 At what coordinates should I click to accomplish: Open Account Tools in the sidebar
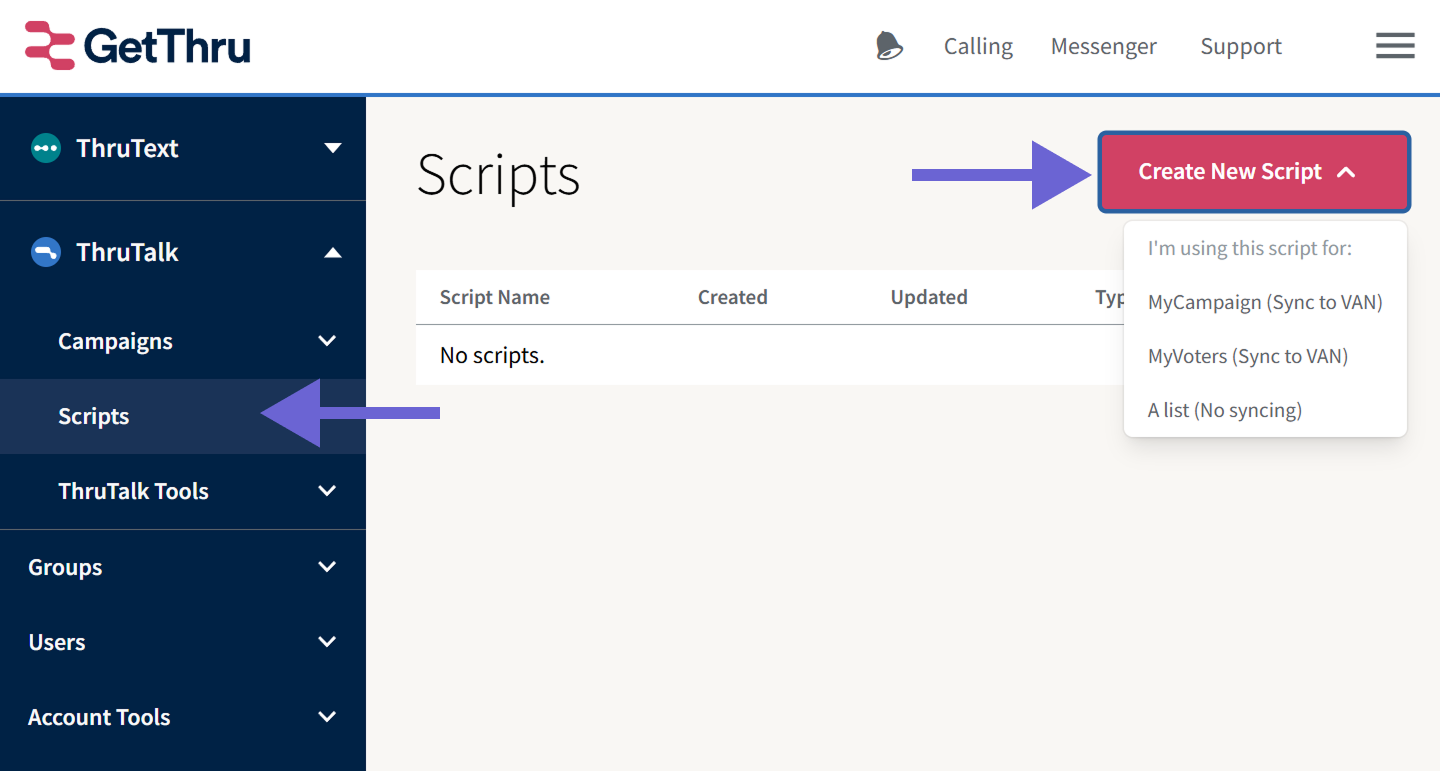pyautogui.click(x=99, y=717)
